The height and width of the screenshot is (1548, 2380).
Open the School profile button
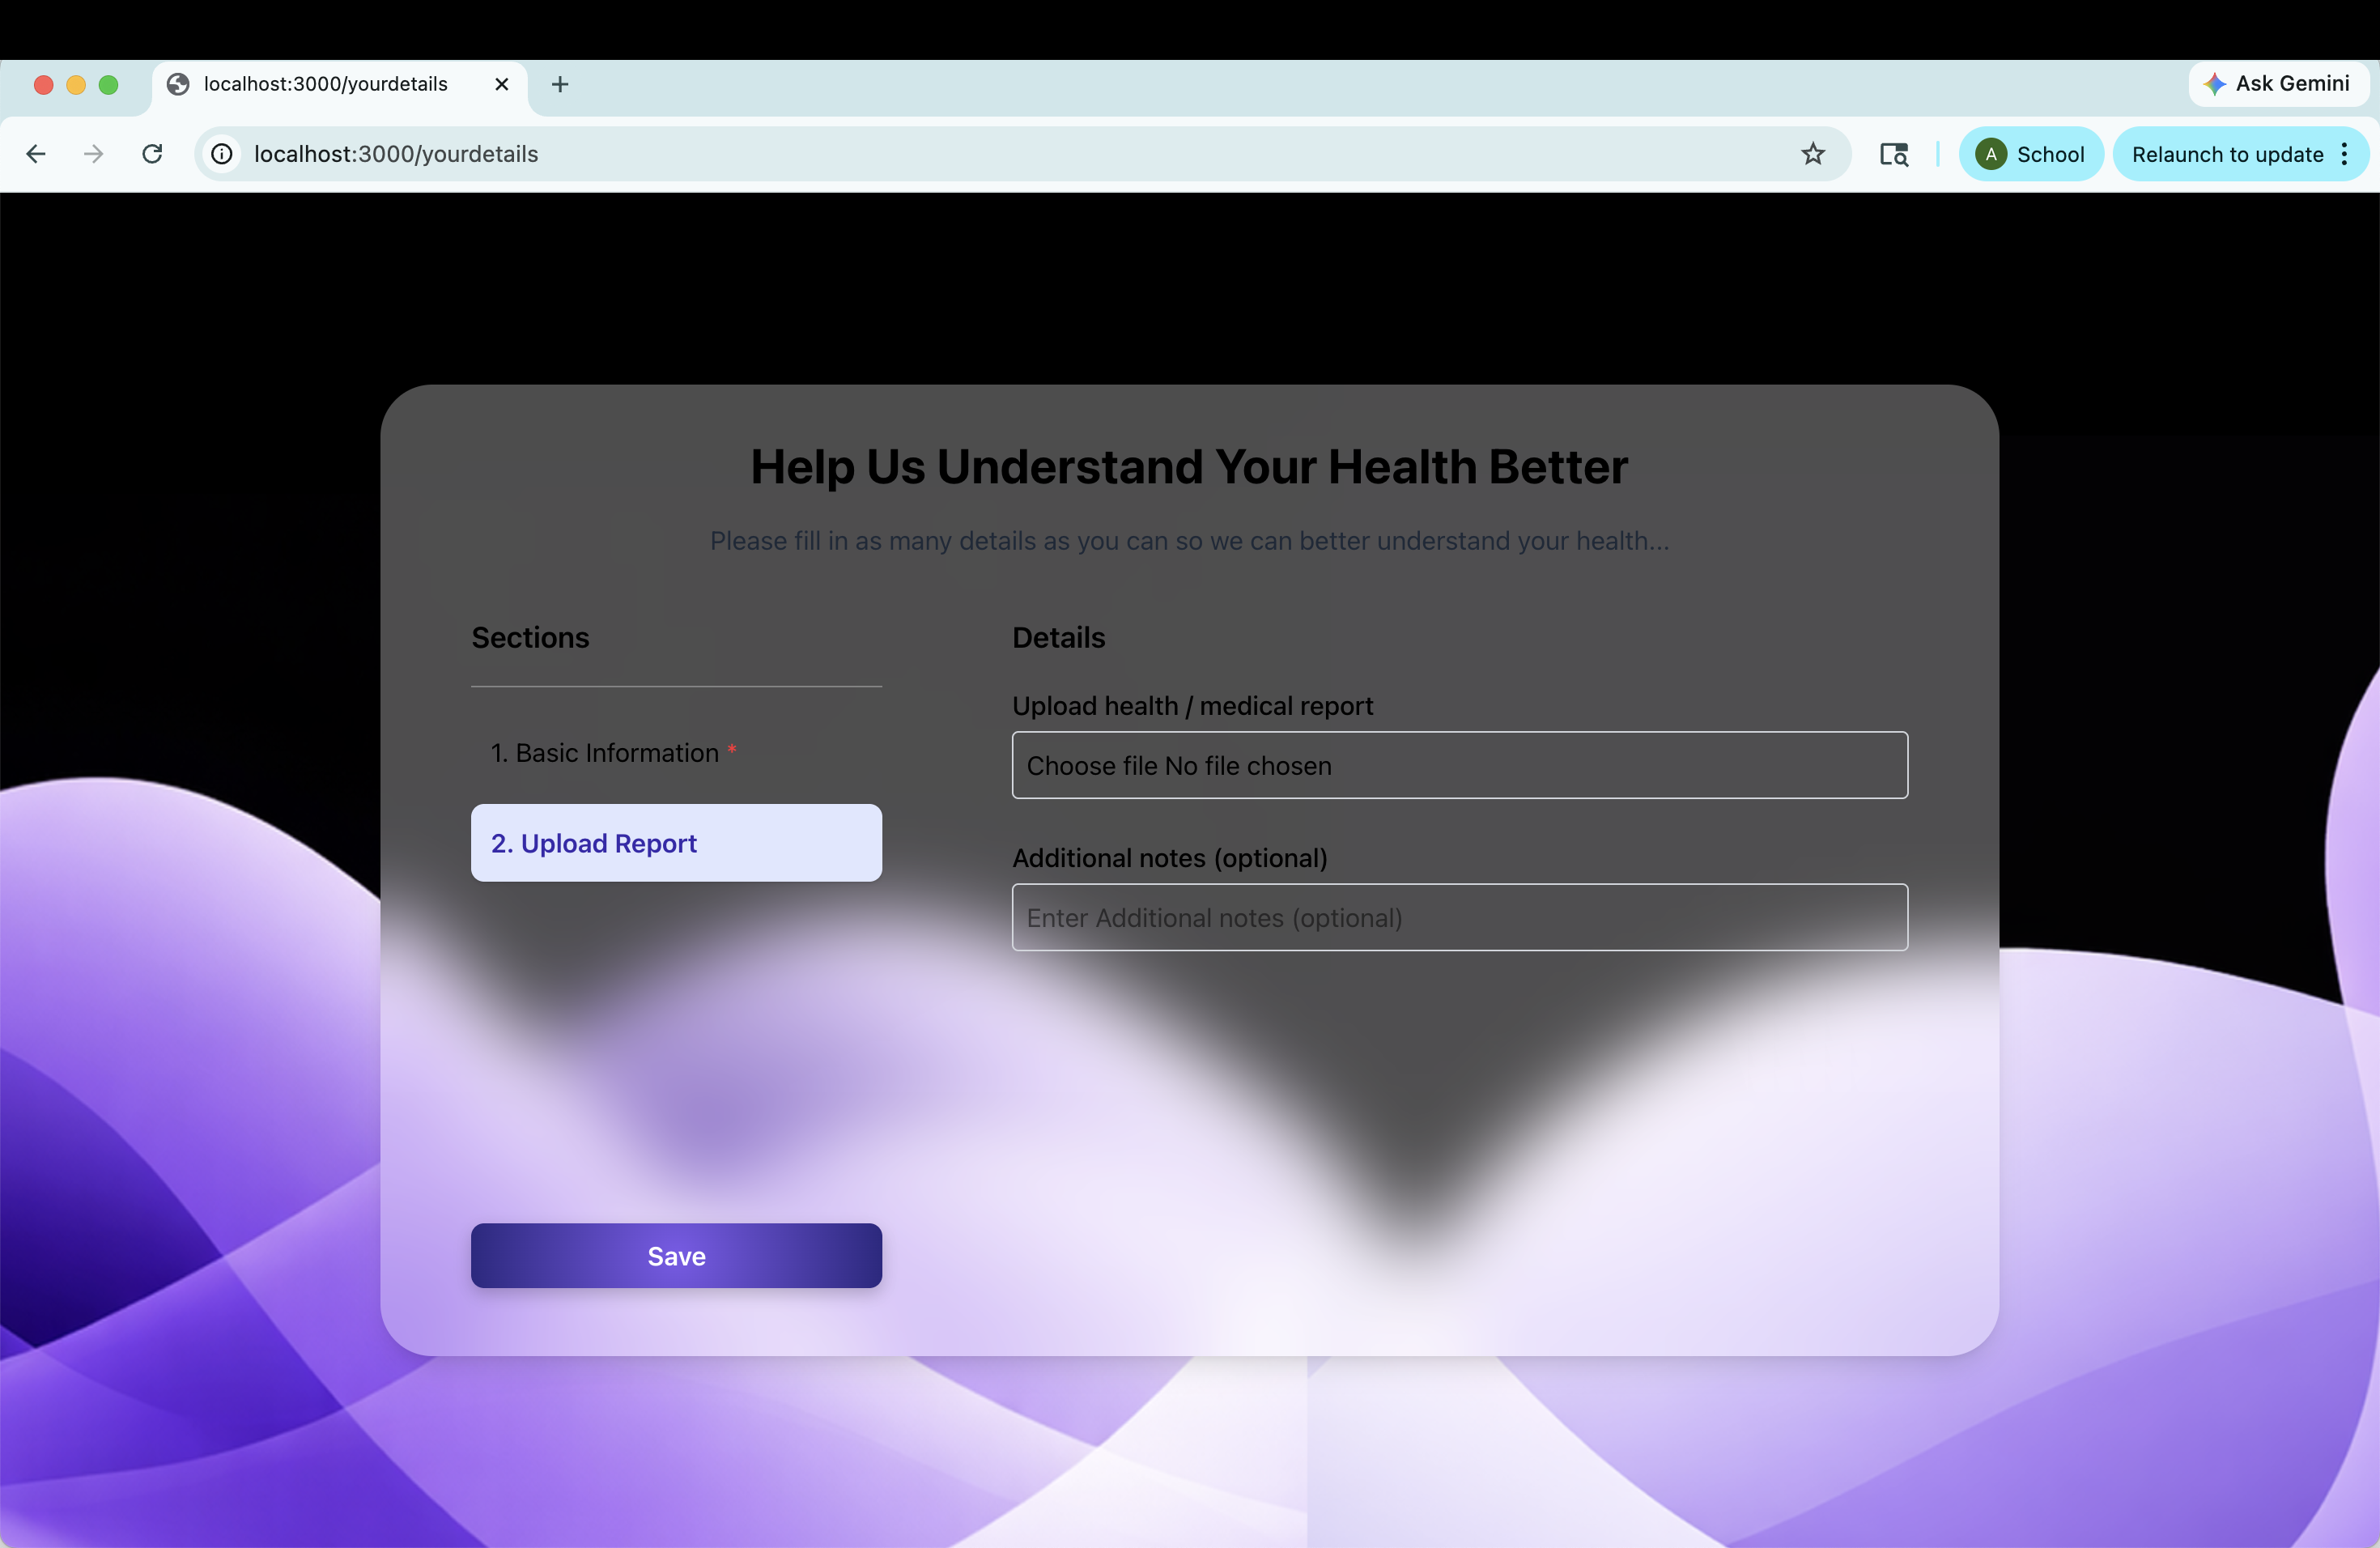tap(2031, 154)
